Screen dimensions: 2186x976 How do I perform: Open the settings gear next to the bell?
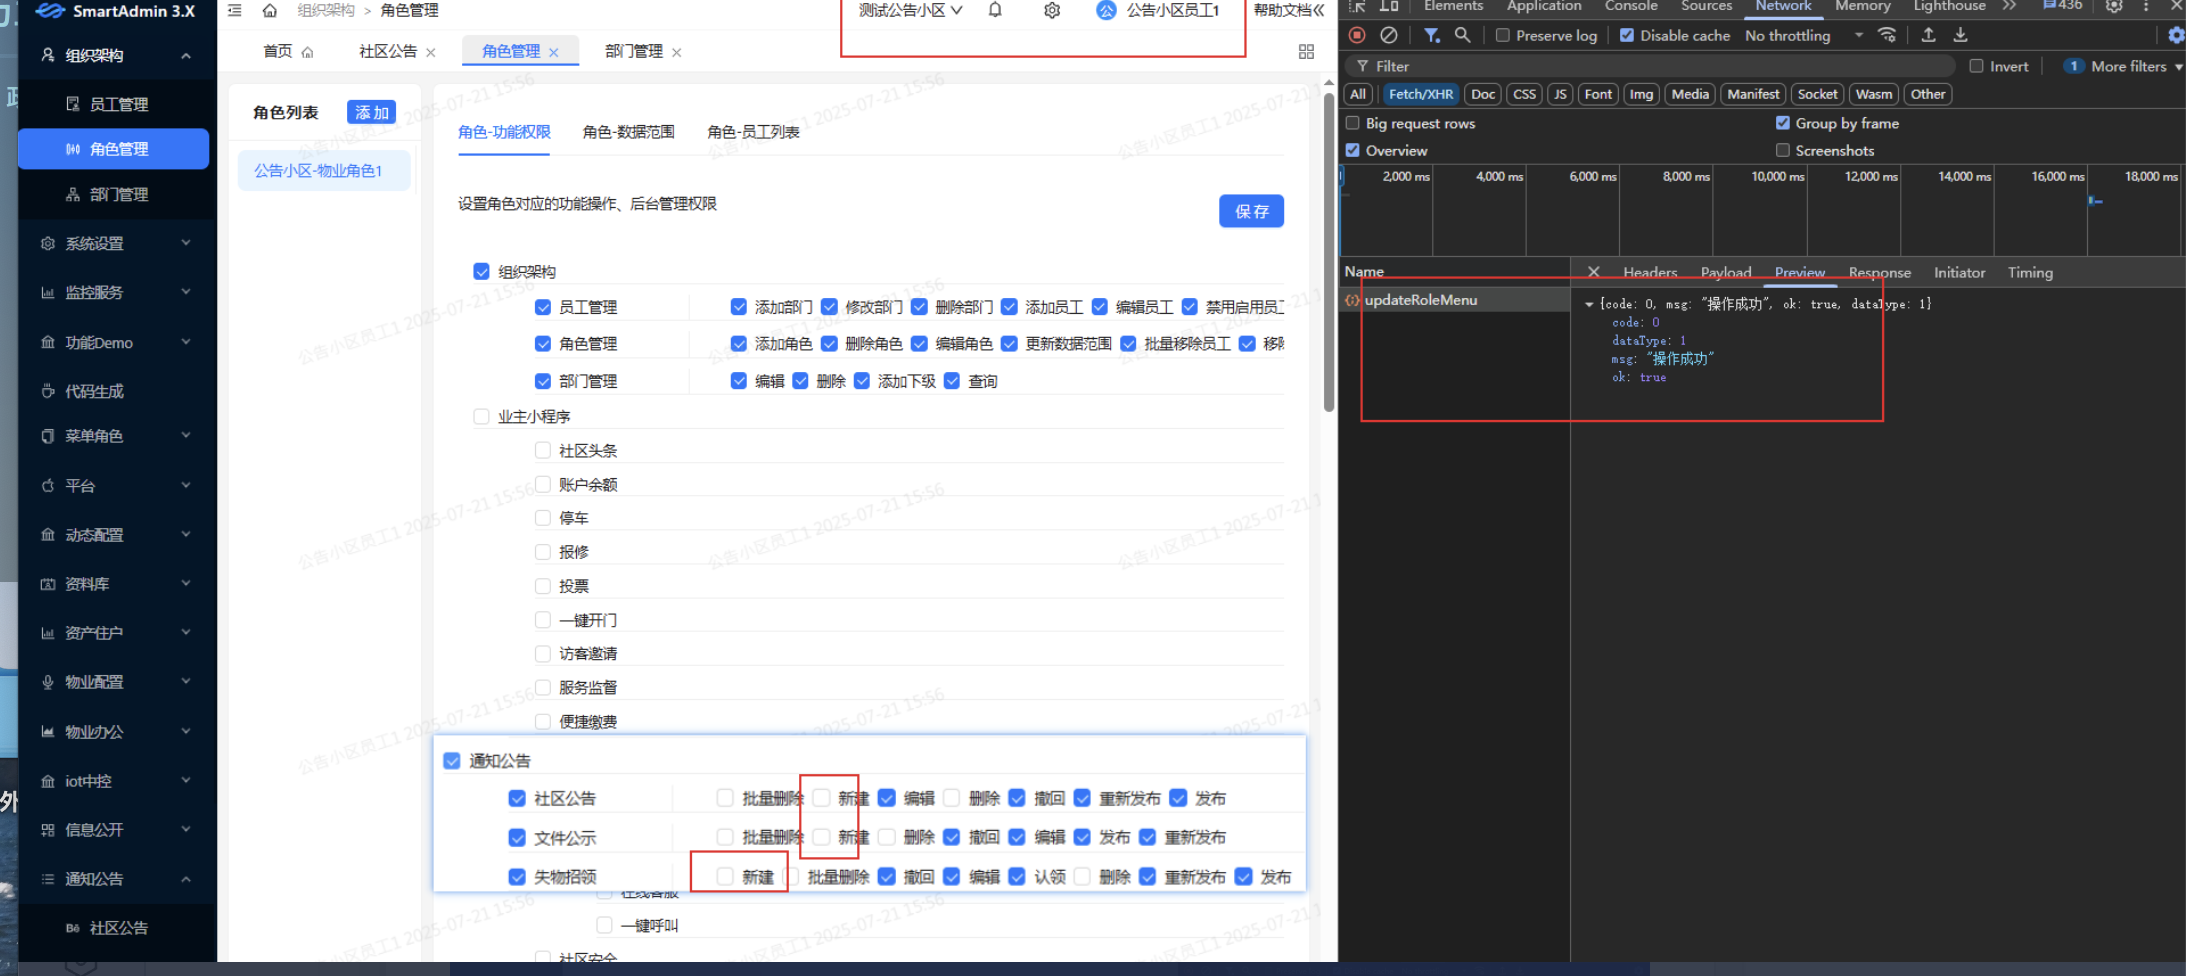click(x=1052, y=8)
